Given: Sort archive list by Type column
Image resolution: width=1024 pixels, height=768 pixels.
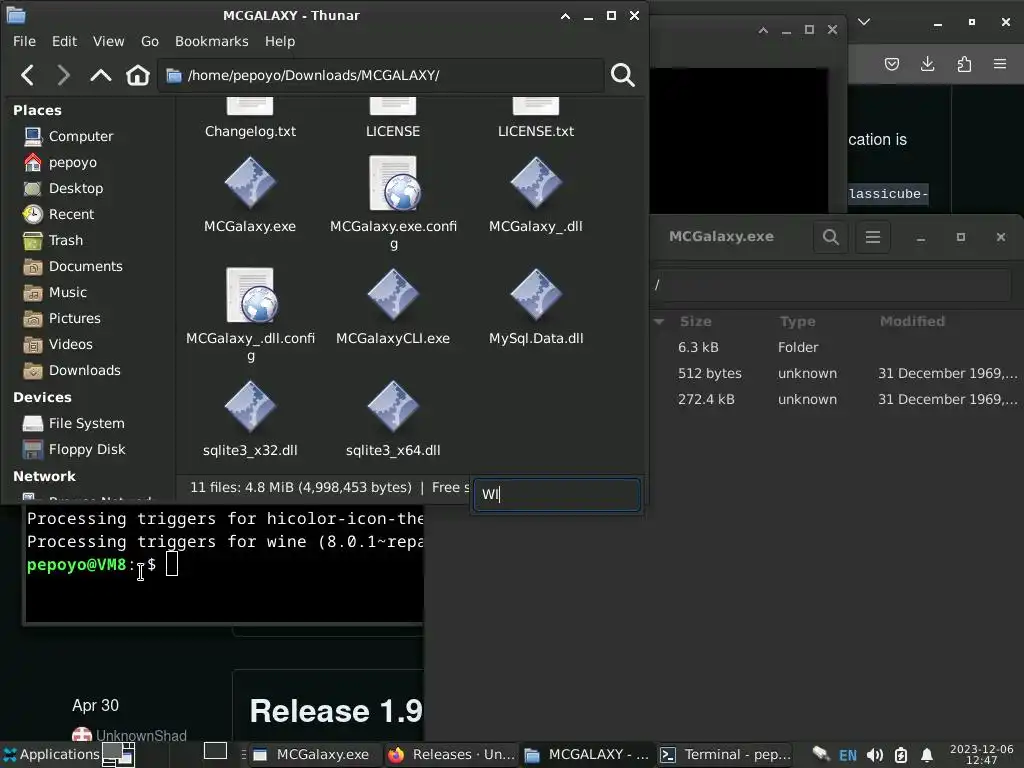Looking at the screenshot, I should coord(797,321).
